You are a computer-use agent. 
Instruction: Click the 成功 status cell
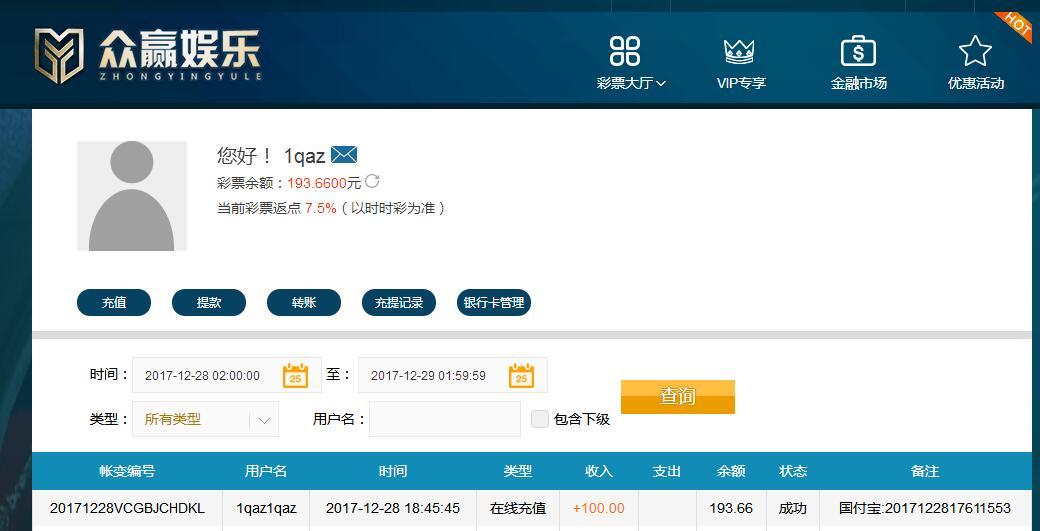[793, 508]
